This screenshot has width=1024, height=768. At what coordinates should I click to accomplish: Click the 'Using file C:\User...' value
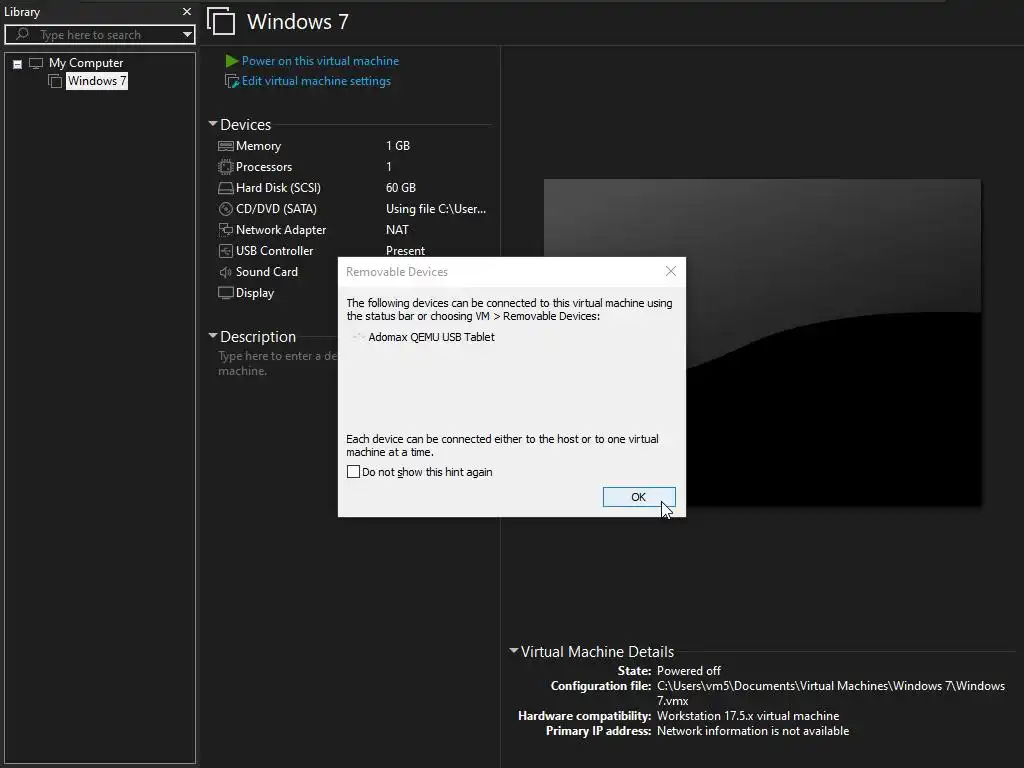tap(436, 209)
